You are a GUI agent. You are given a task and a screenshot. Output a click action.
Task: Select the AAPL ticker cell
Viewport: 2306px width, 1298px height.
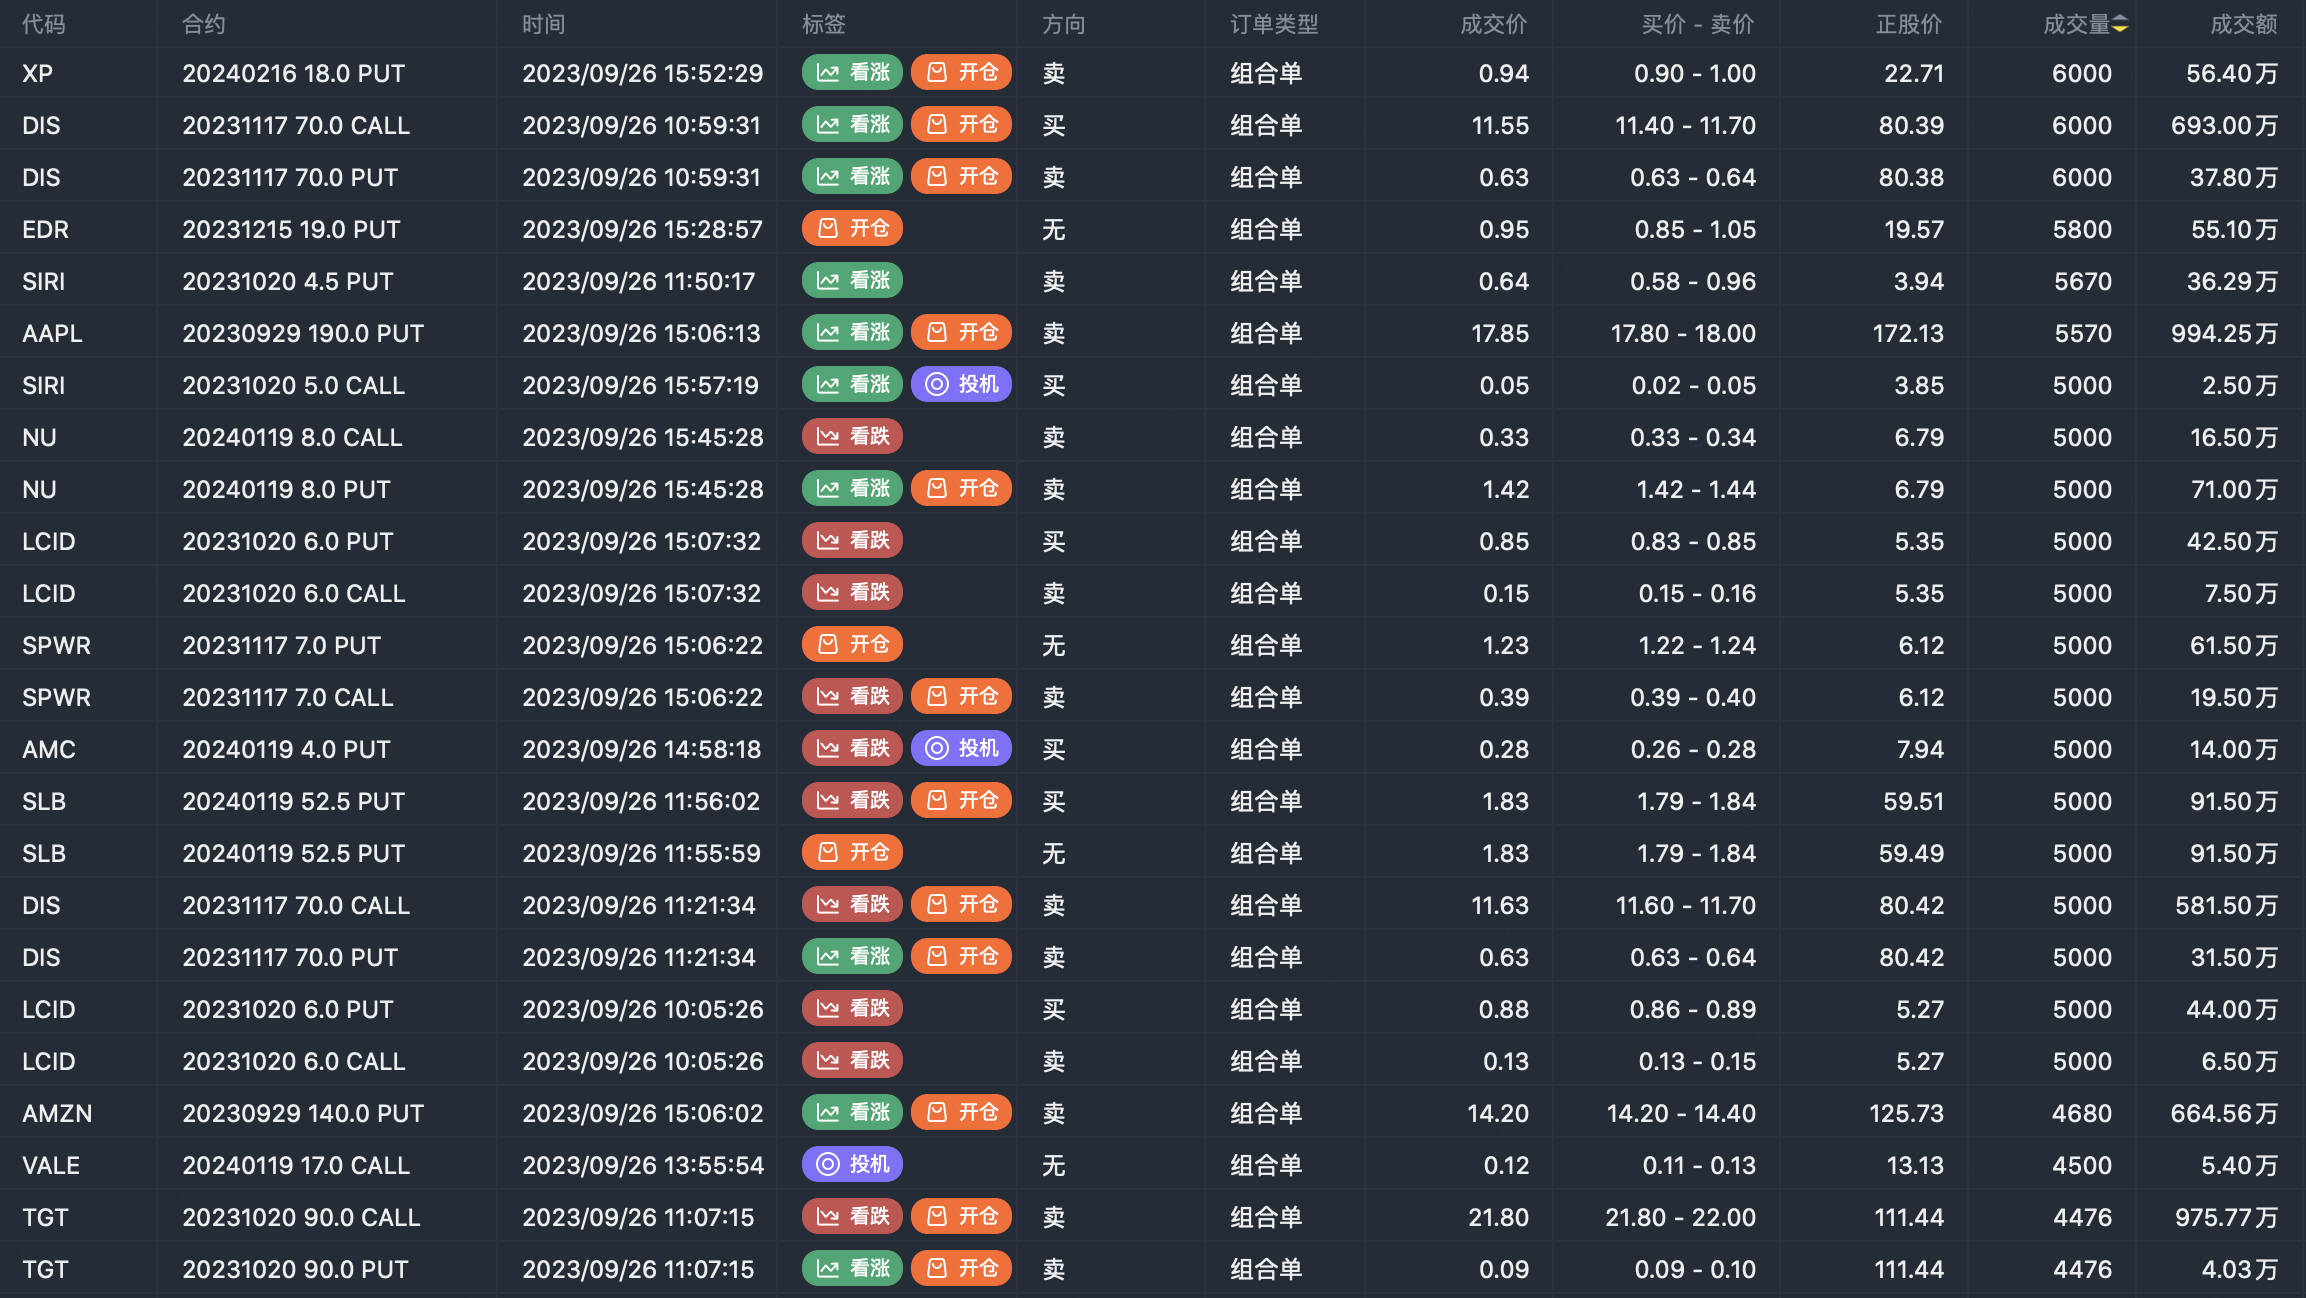coord(52,333)
